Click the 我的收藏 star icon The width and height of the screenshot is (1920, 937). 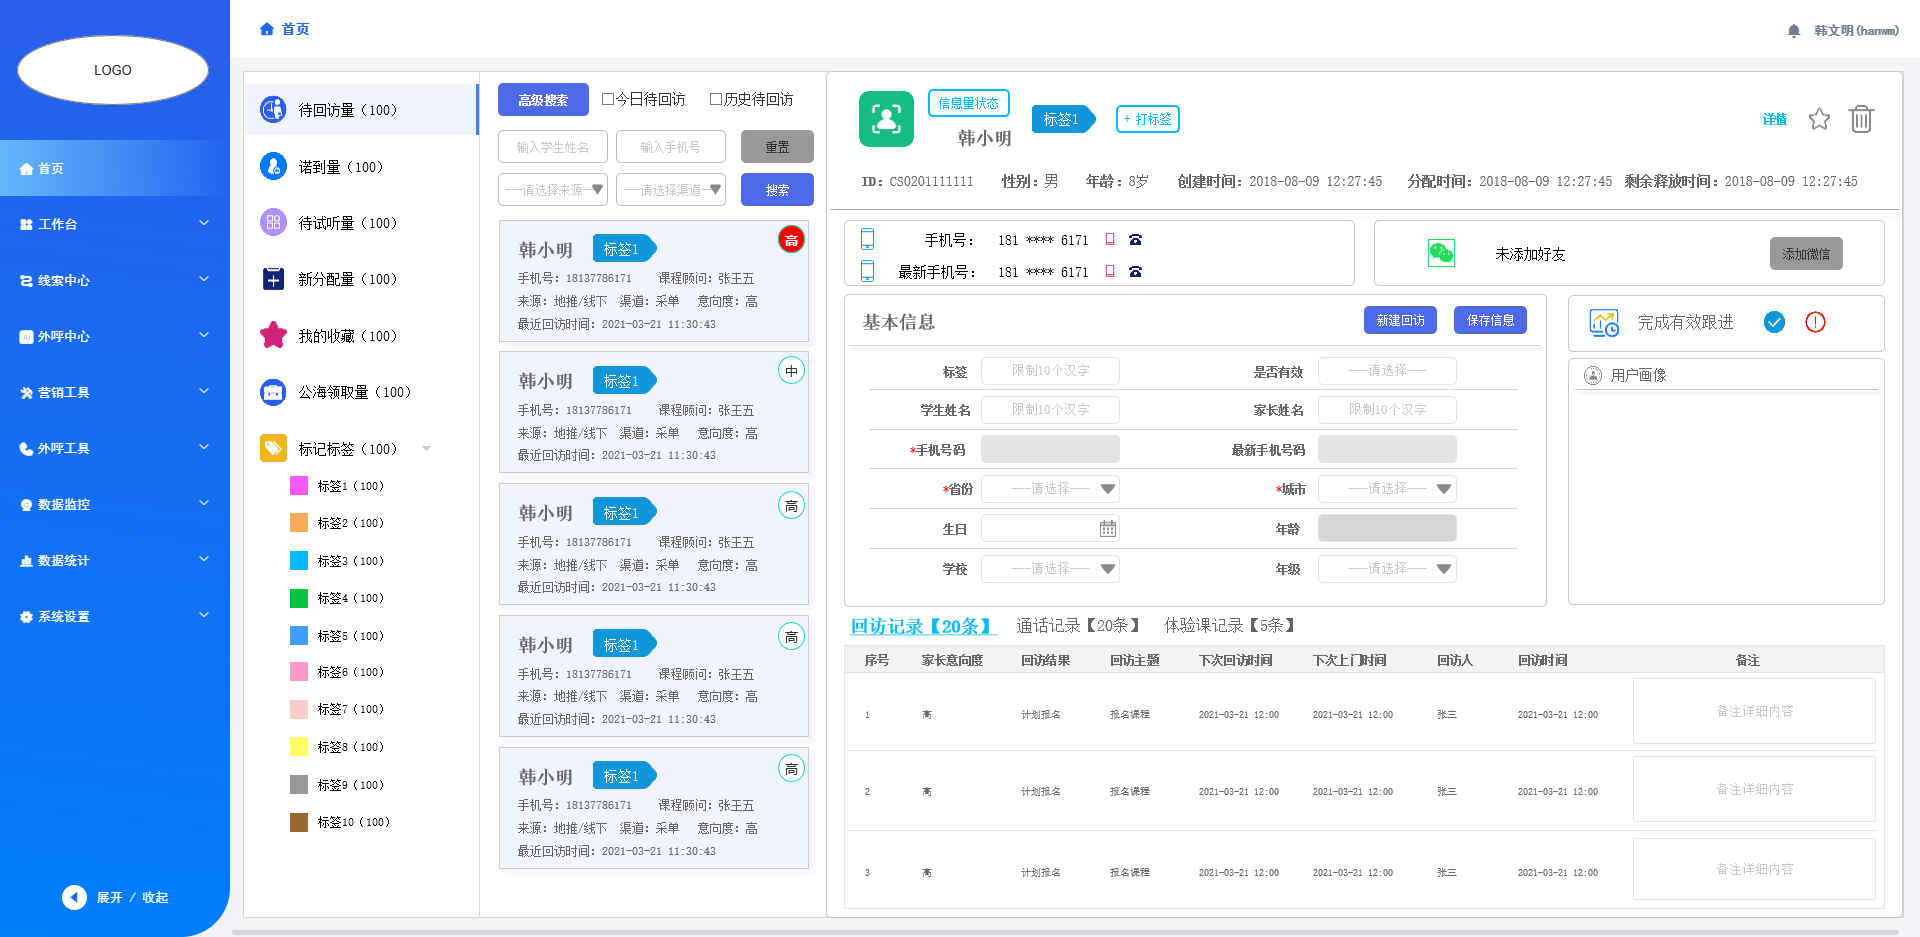(x=273, y=335)
